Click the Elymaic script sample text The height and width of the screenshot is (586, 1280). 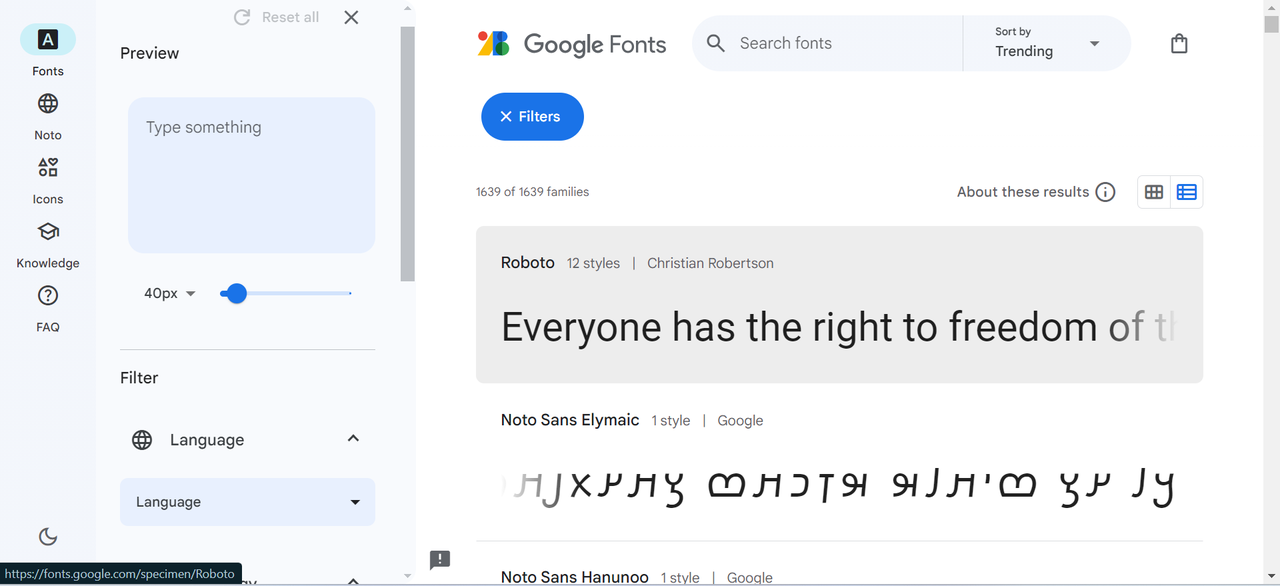(x=839, y=486)
